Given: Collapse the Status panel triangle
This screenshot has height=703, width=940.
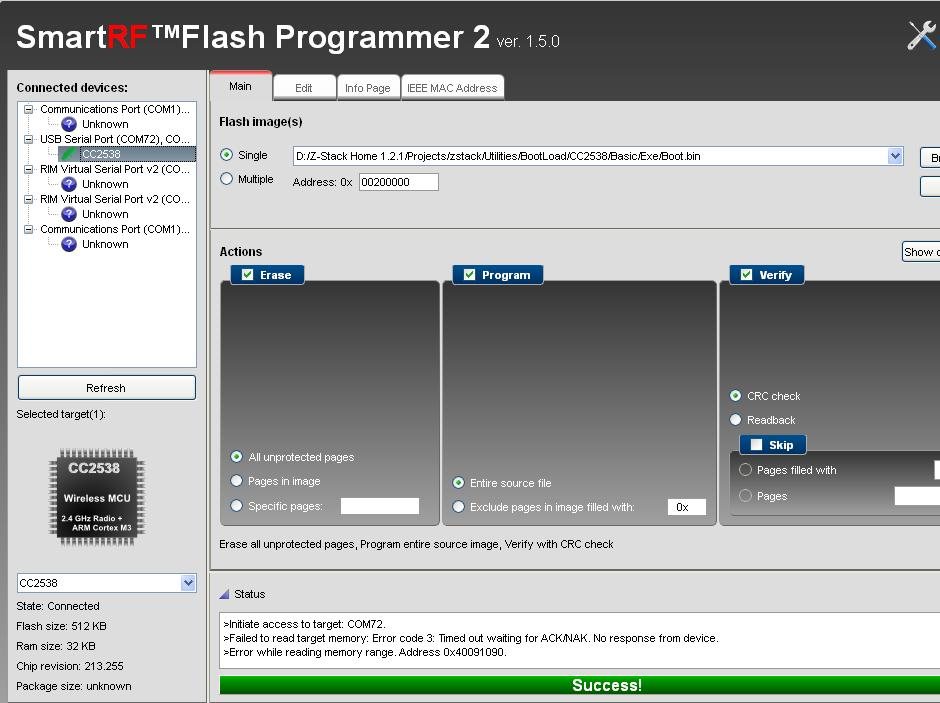Looking at the screenshot, I should tap(224, 594).
